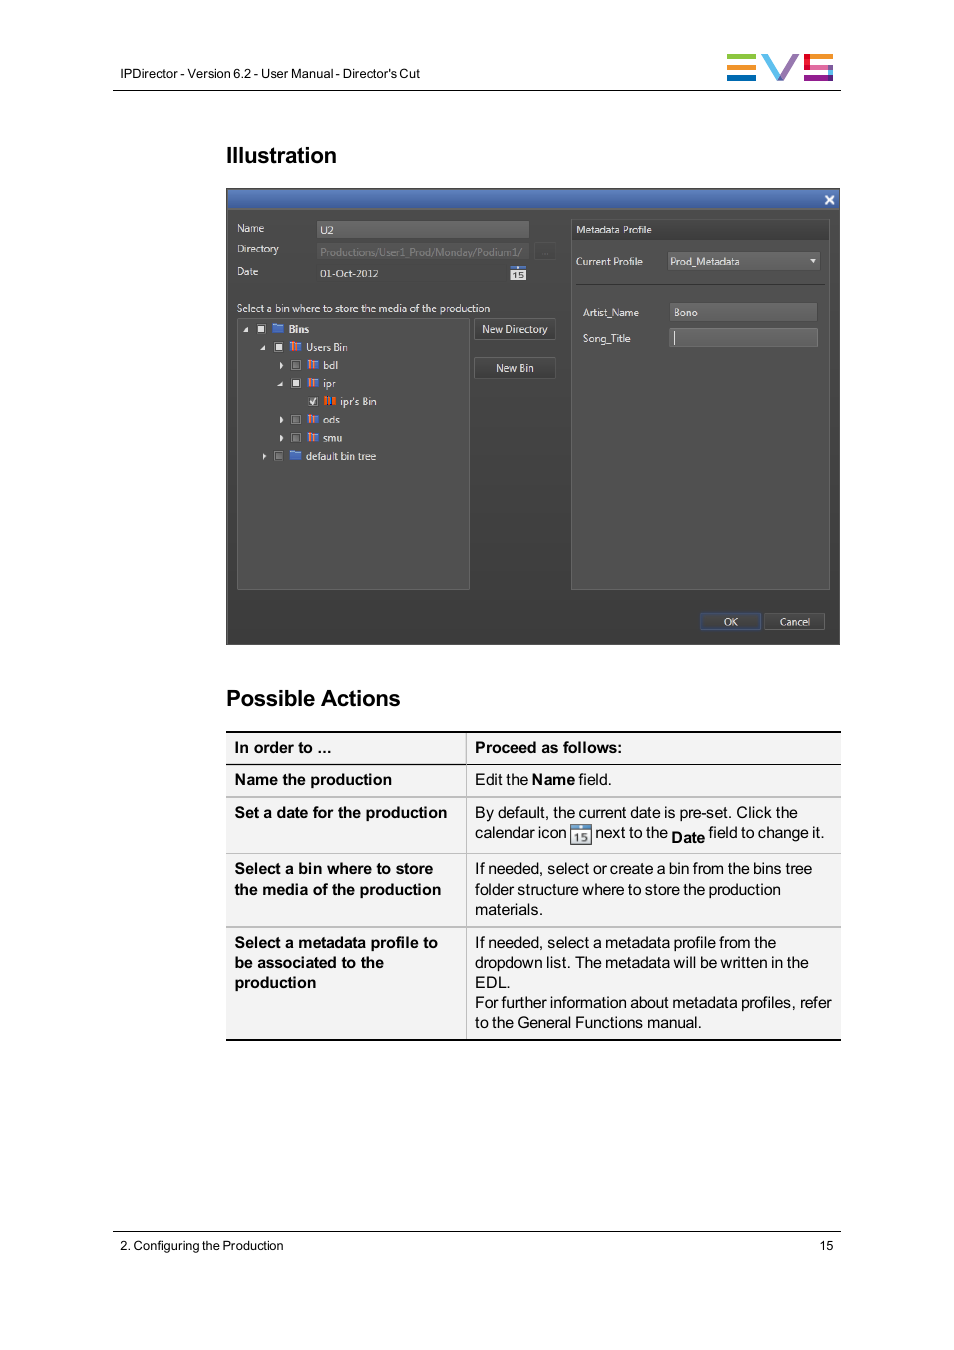Click the 'Proceed as follows:' column header
Screen dimensions: 954x1350
653,748
